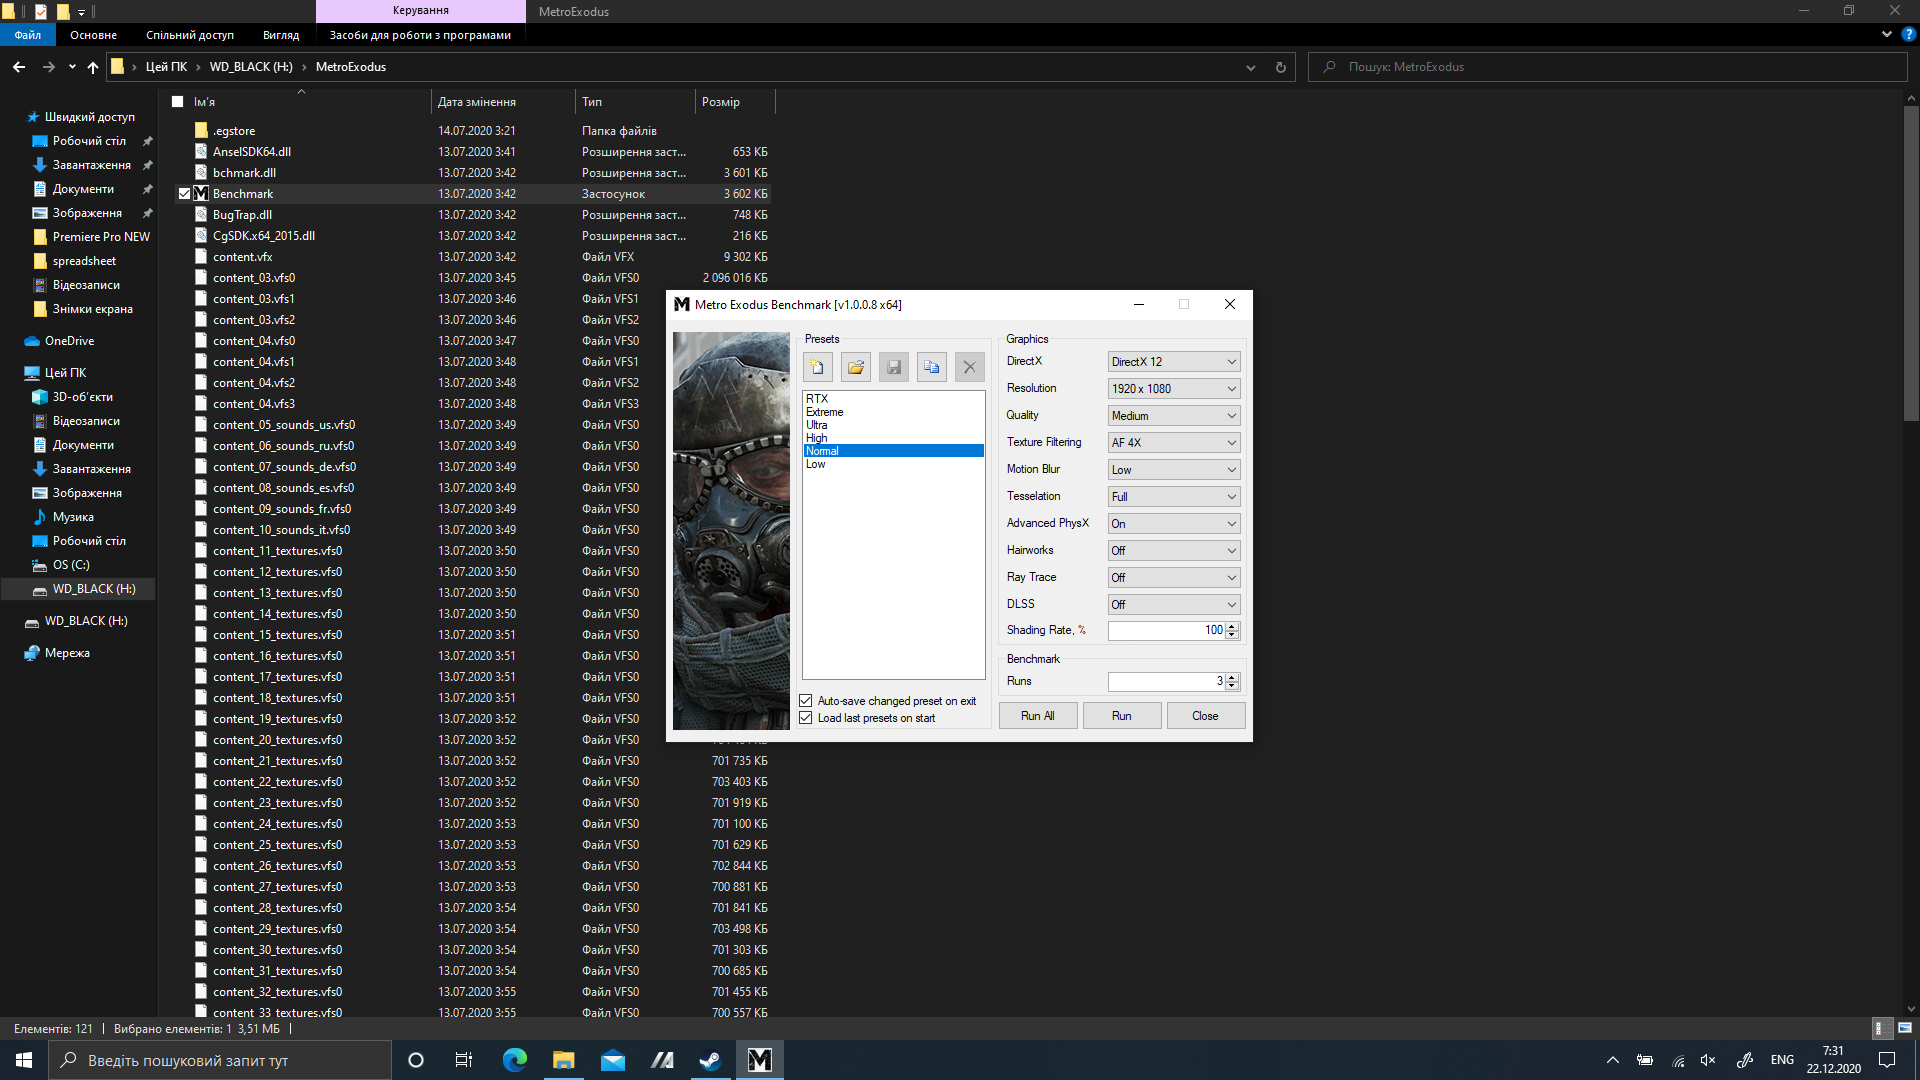Uncheck the Benchmark file selection checkbox
This screenshot has width=1920, height=1080.
[184, 194]
